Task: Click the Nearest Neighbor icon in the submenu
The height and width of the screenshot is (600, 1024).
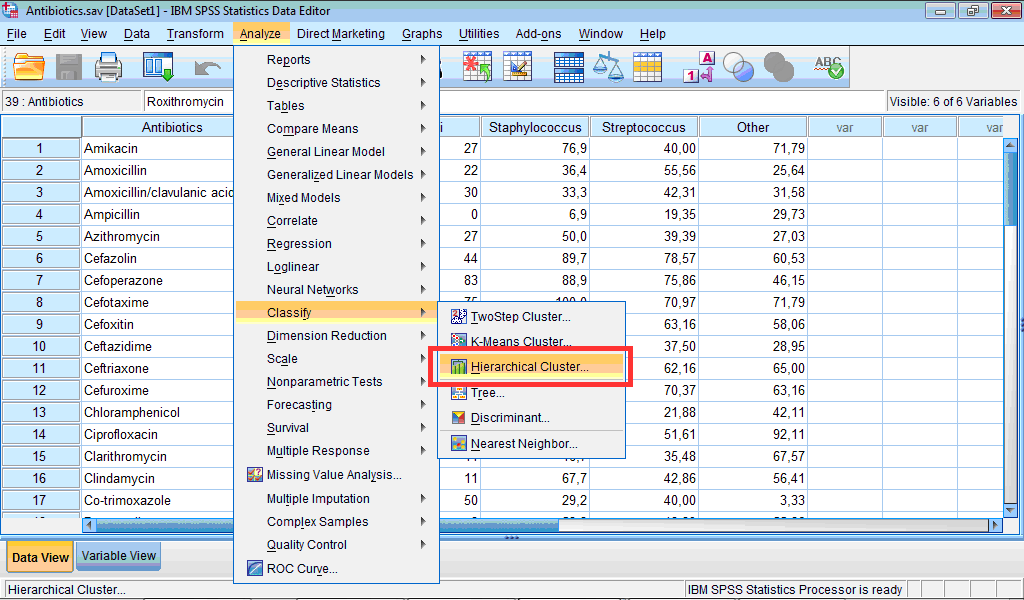Action: tap(458, 444)
